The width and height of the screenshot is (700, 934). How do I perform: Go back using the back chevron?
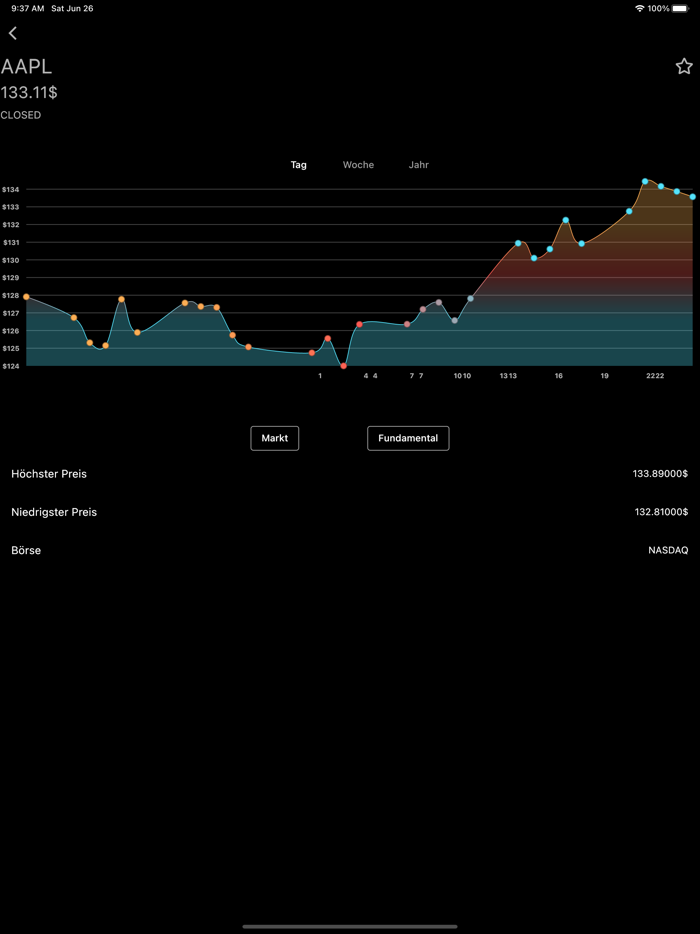click(x=13, y=33)
